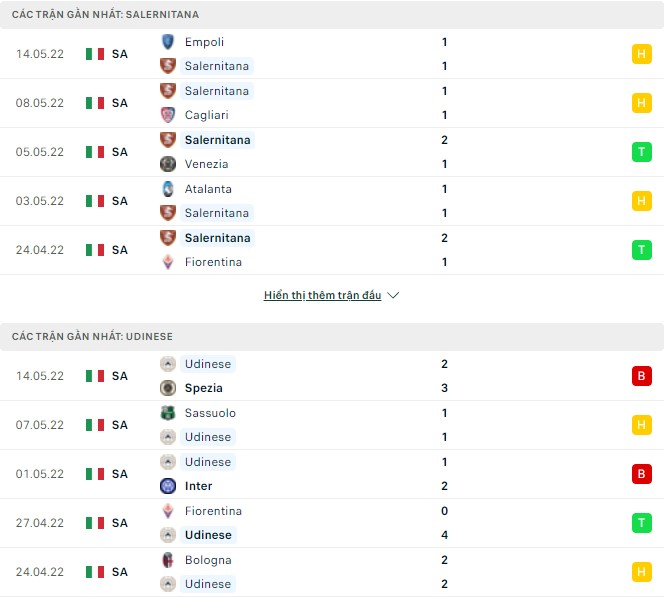Open the Salernitana recent matches header
This screenshot has width=670, height=597.
pyautogui.click(x=105, y=15)
